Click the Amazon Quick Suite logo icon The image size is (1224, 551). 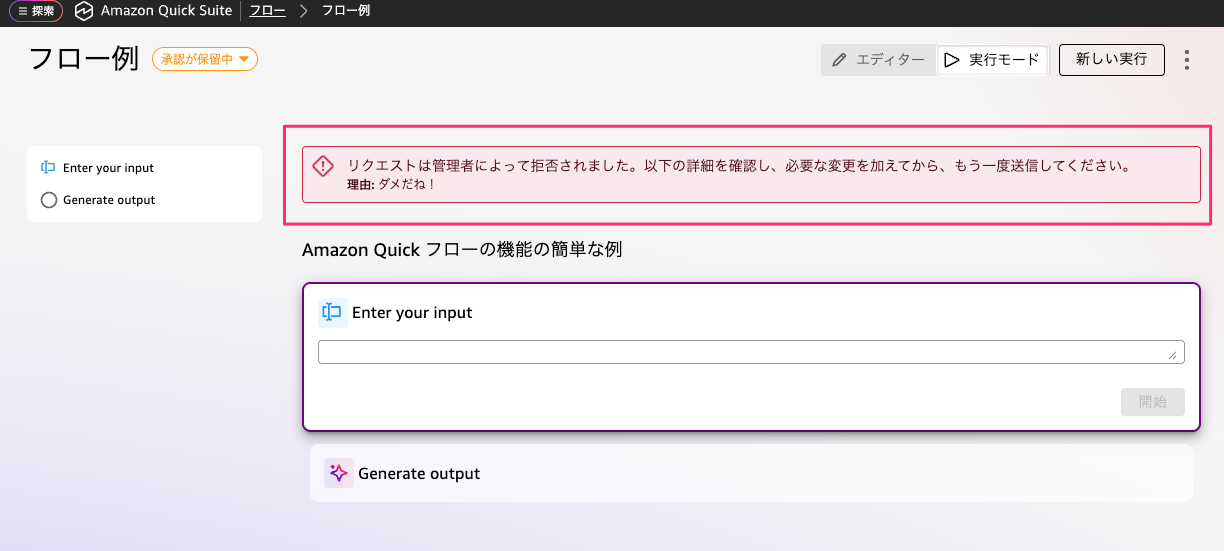[x=84, y=11]
